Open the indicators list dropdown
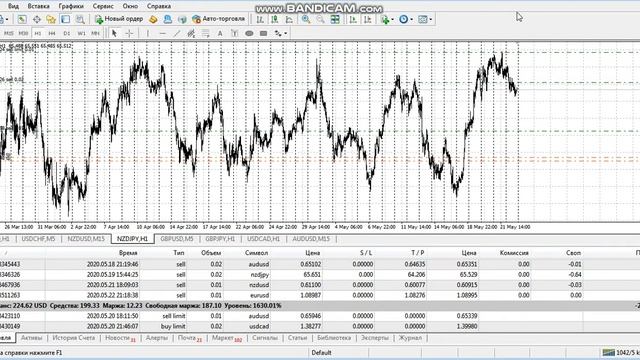The height and width of the screenshot is (360, 640). (x=387, y=19)
